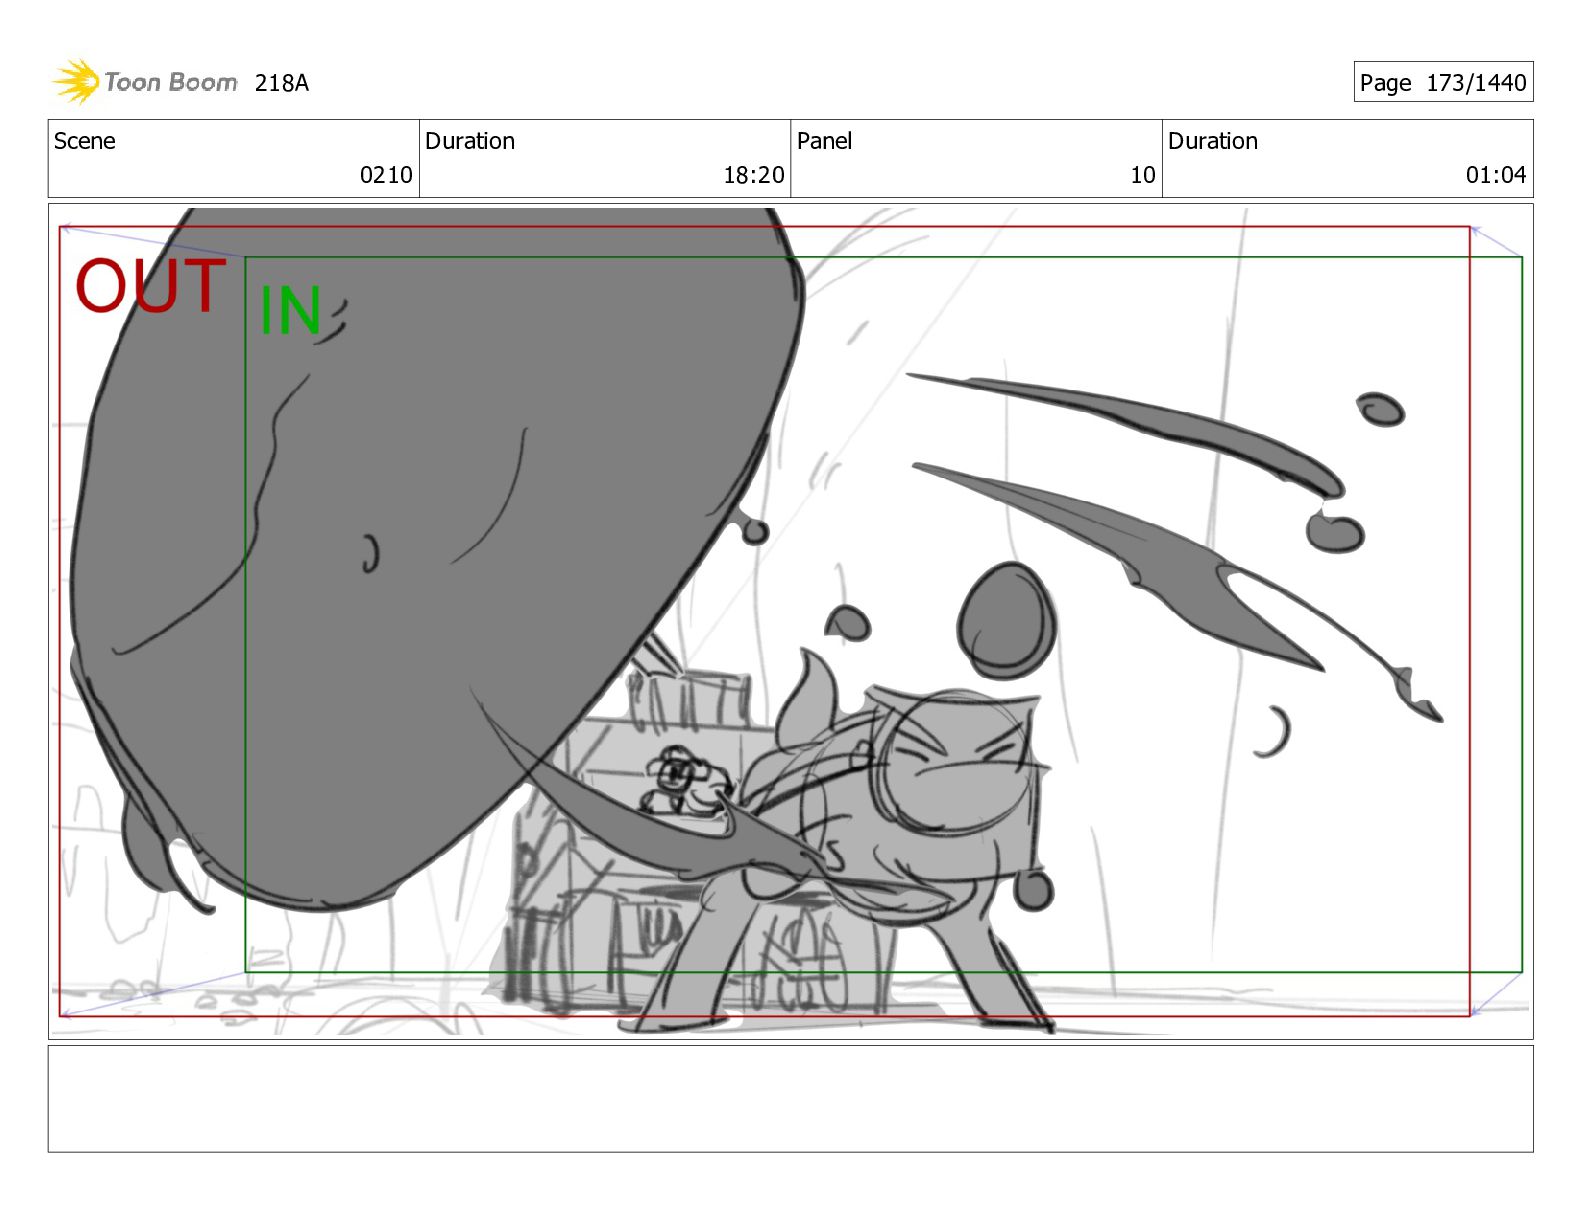Click the scene number 0210
Image resolution: width=1584 pixels, height=1224 pixels.
point(386,175)
